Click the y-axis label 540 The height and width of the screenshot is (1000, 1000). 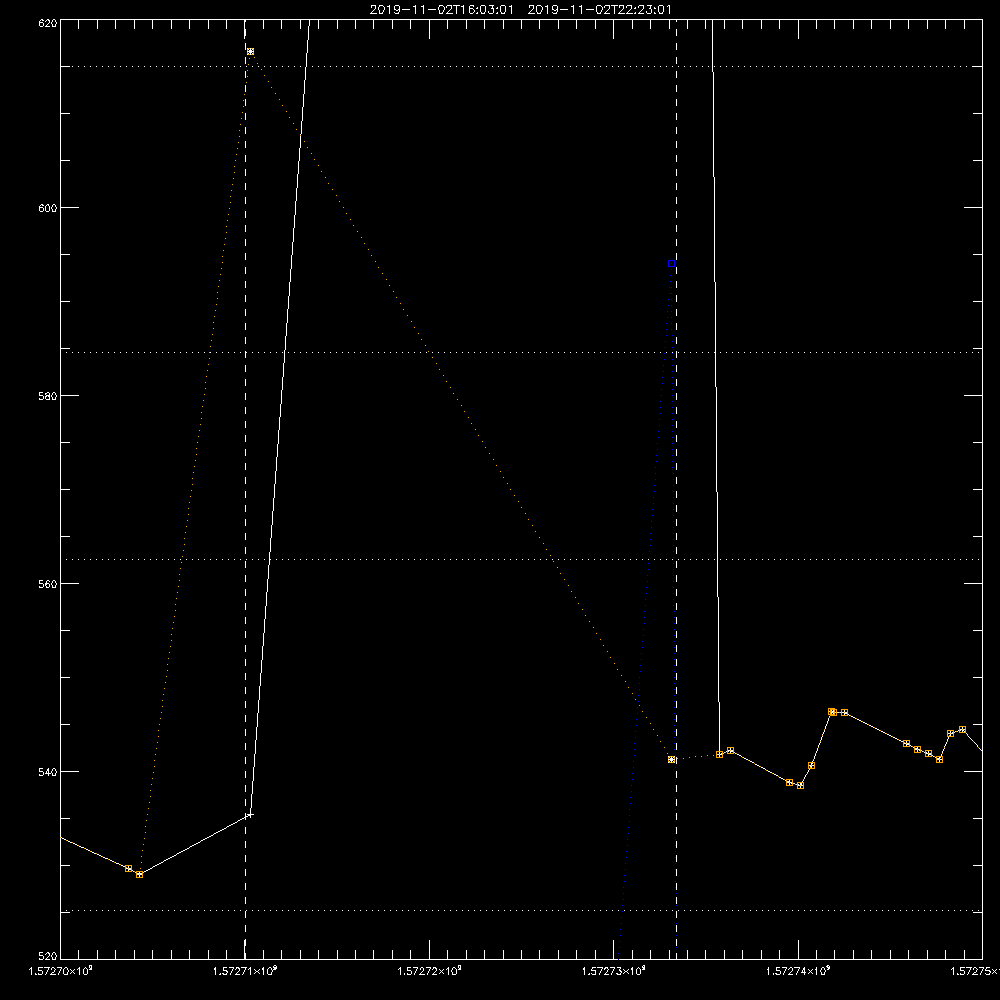tap(48, 772)
